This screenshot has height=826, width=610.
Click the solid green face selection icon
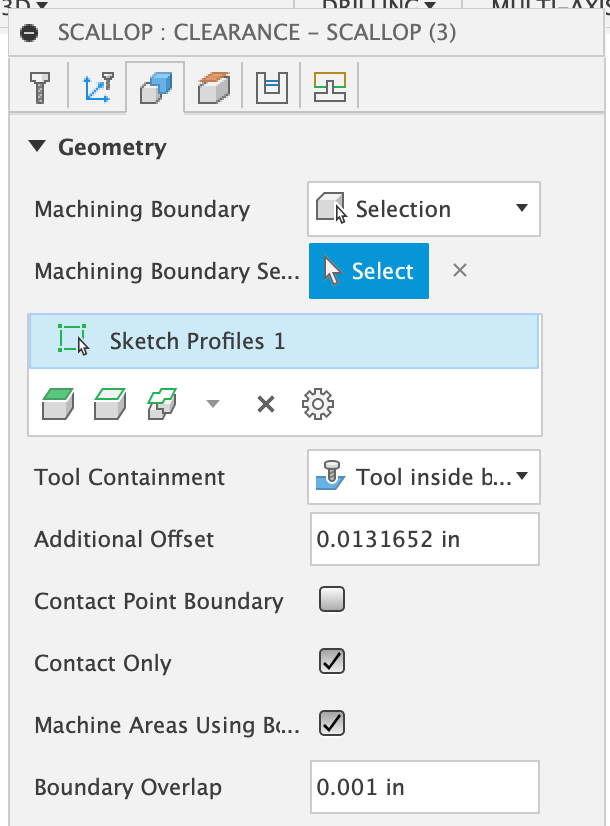55,404
